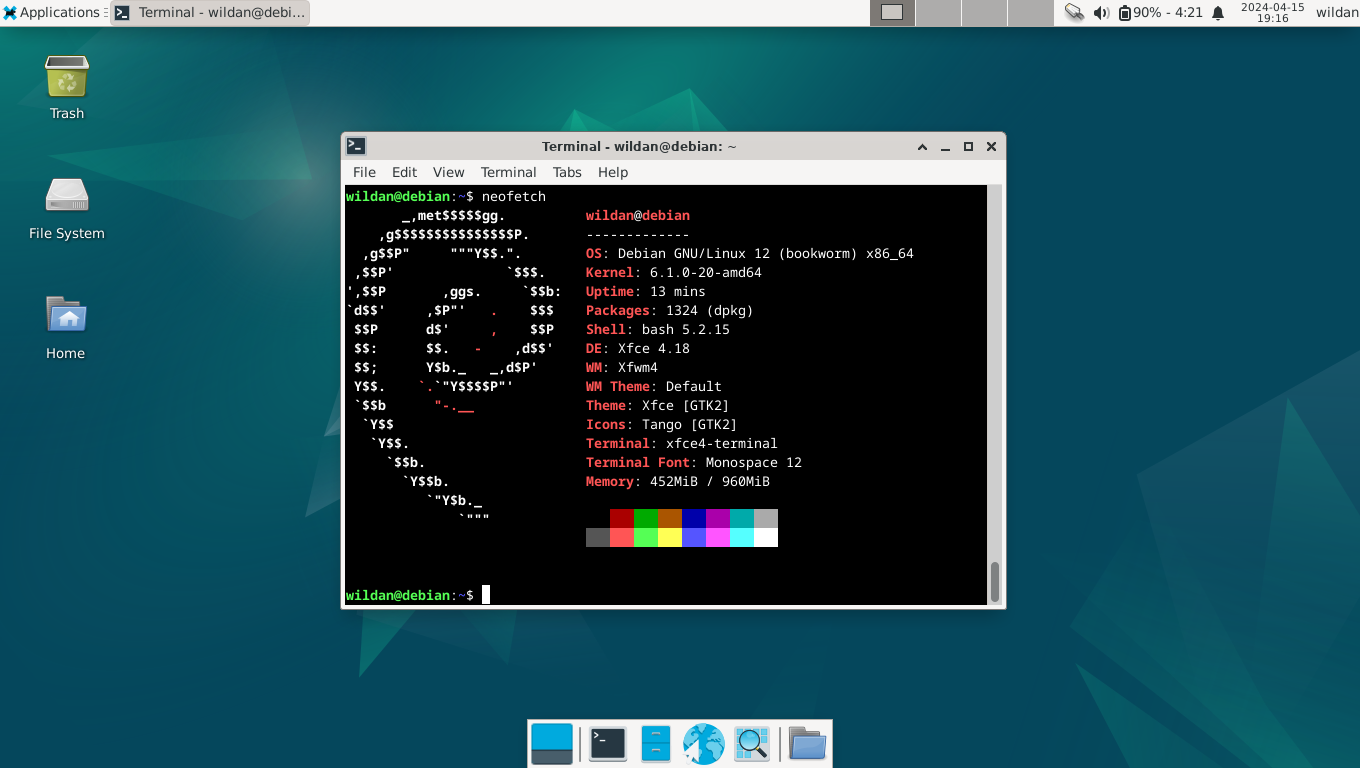Click the 'WM: Xfwm4' line

tap(622, 367)
